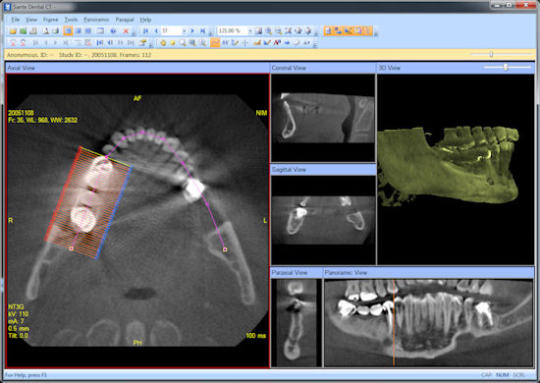Click the yellow open-folder toolbar icon
540x383 pixels.
(13, 31)
